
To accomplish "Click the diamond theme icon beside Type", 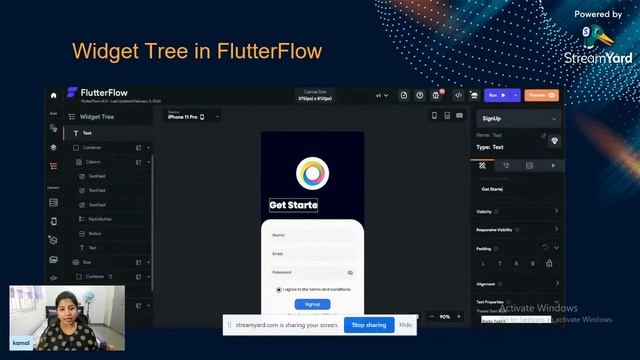I will tap(554, 141).
